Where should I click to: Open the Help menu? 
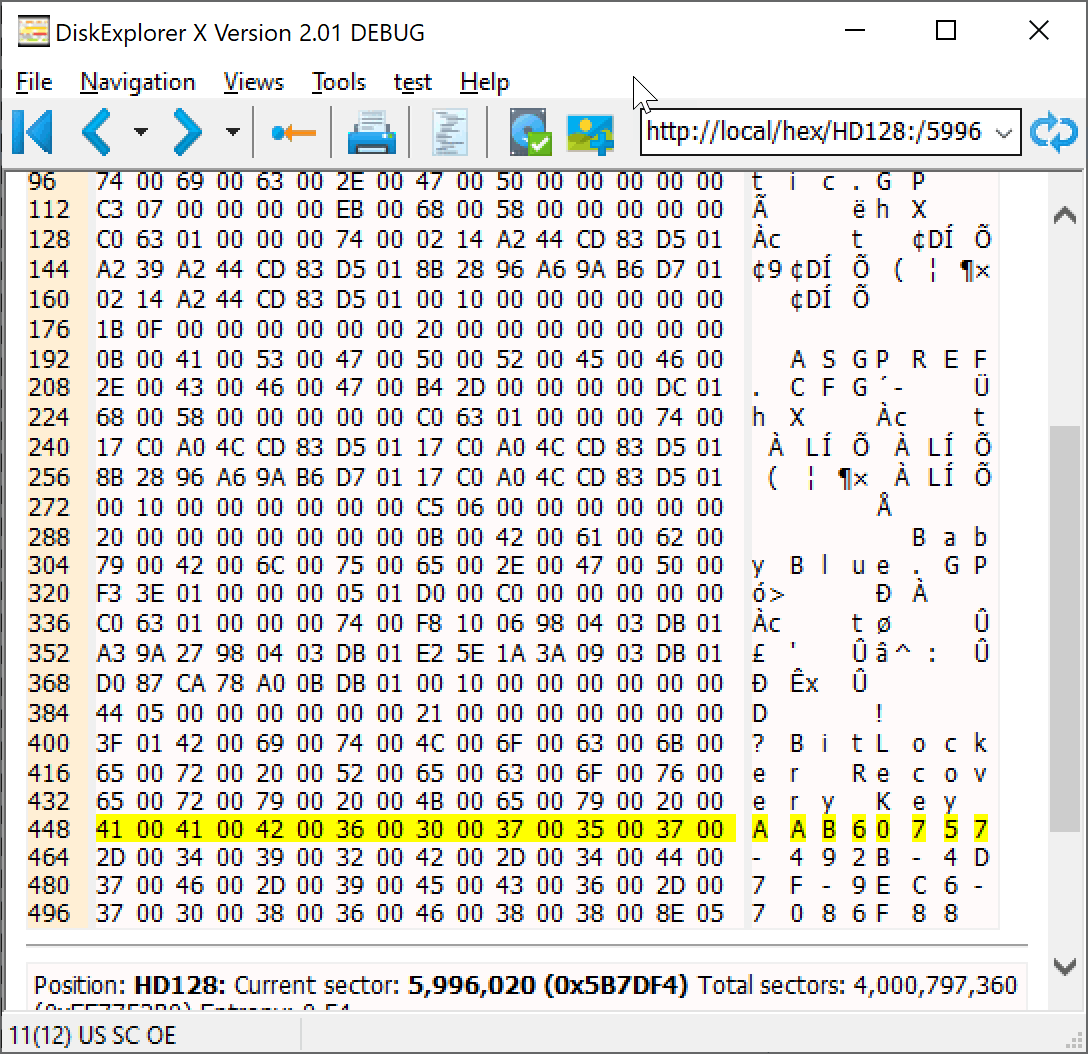point(484,82)
